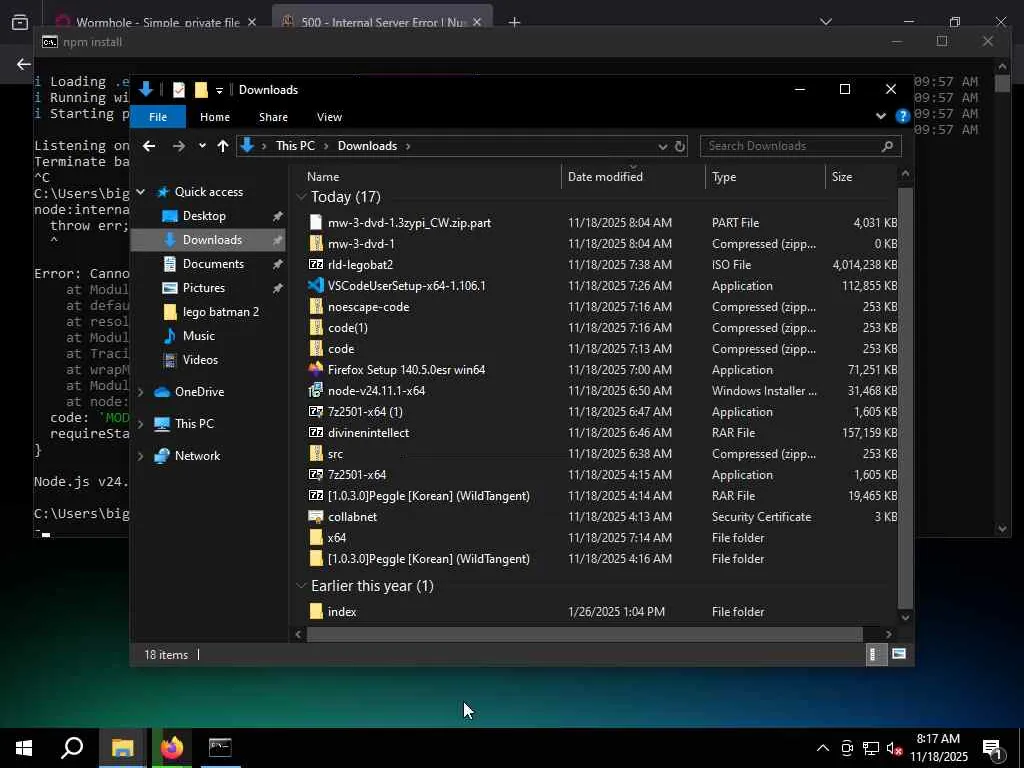The height and width of the screenshot is (768, 1024).
Task: Click the mw-3-dvd-1.3zypi_CW.zip.part file icon
Action: click(x=316, y=223)
